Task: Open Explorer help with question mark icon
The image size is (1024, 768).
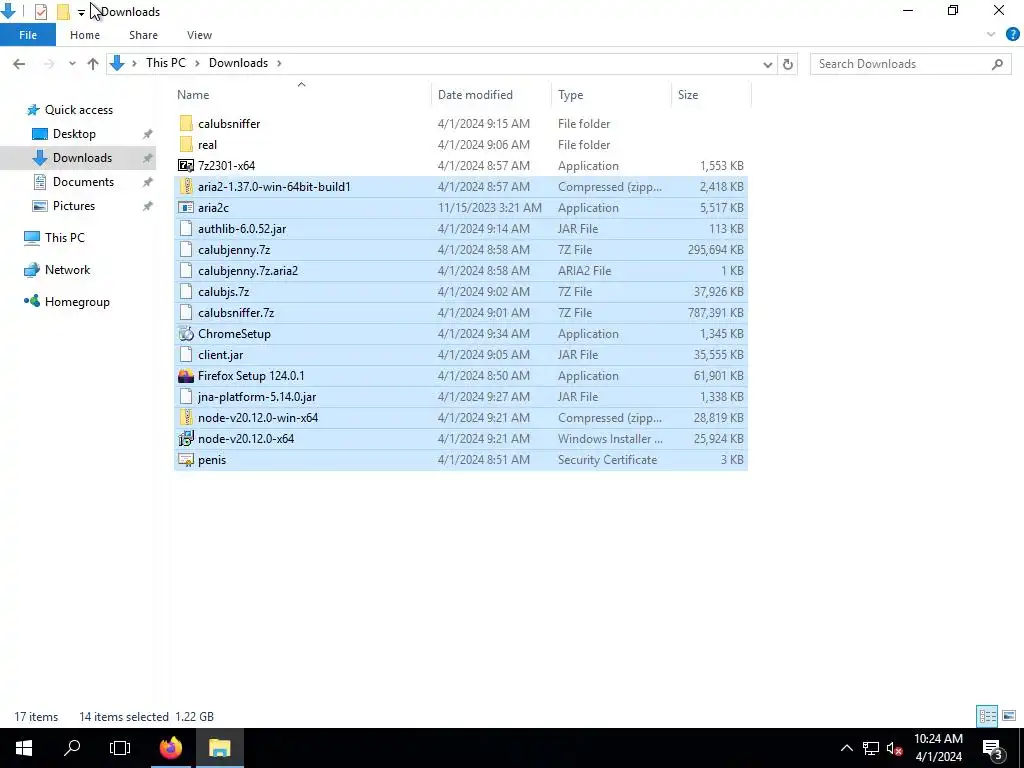Action: [x=1013, y=35]
